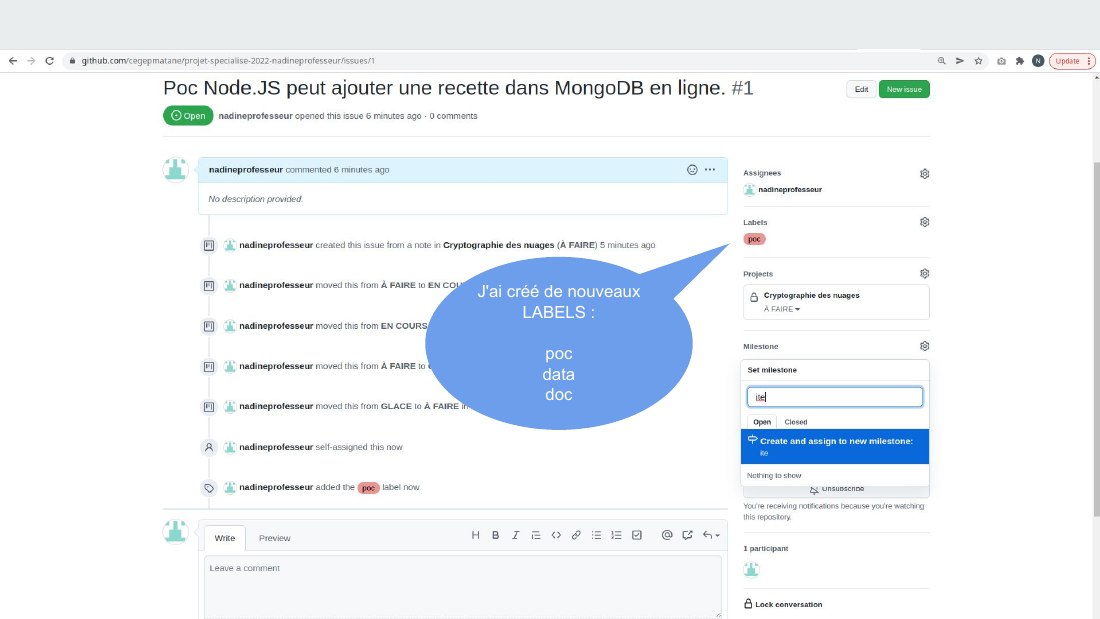This screenshot has width=1100, height=619.
Task: Expand the À FAIRE project column dropdown
Action: (782, 309)
